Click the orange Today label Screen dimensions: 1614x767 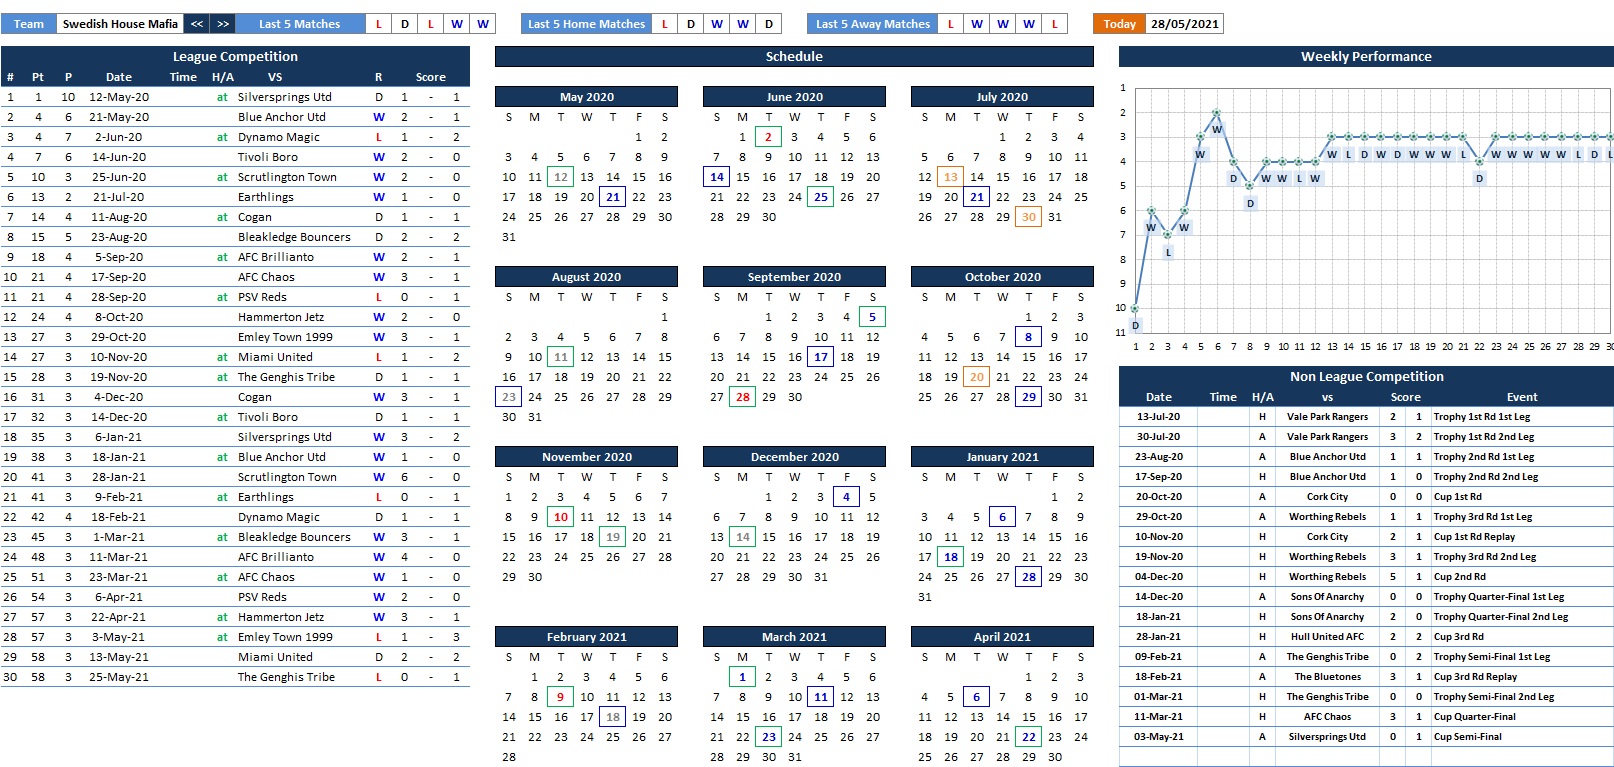click(x=1119, y=24)
